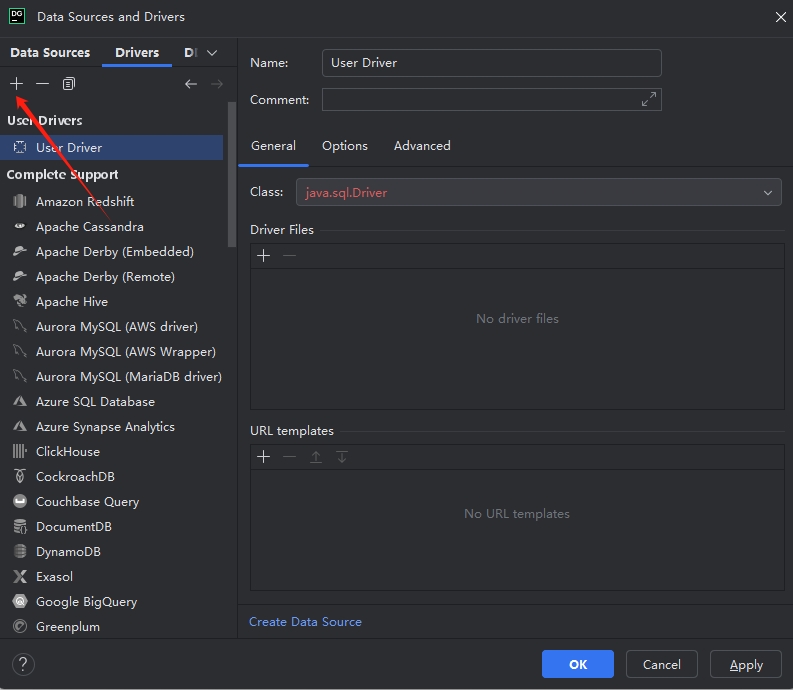Click the Create Data Source link
Viewport: 793px width, 690px height.
(x=305, y=622)
